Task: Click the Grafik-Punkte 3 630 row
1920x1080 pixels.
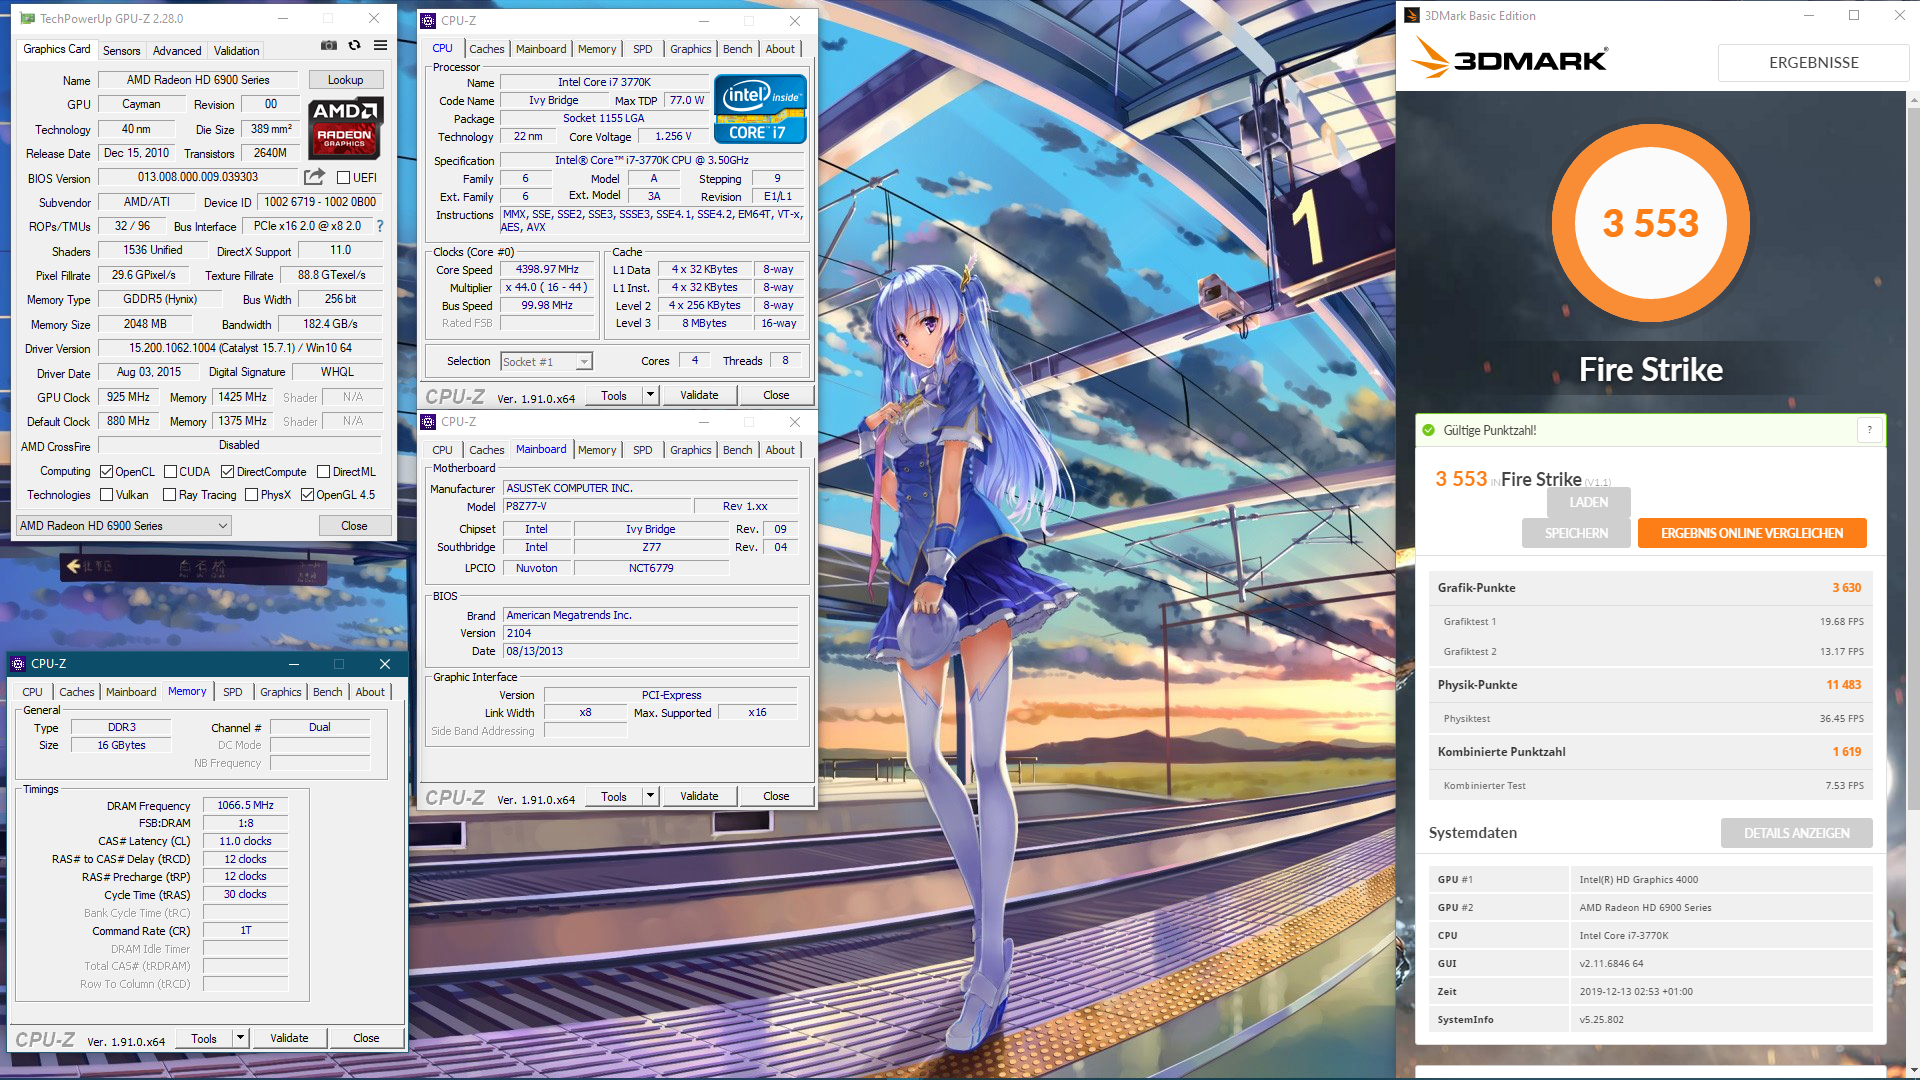Action: (1650, 588)
